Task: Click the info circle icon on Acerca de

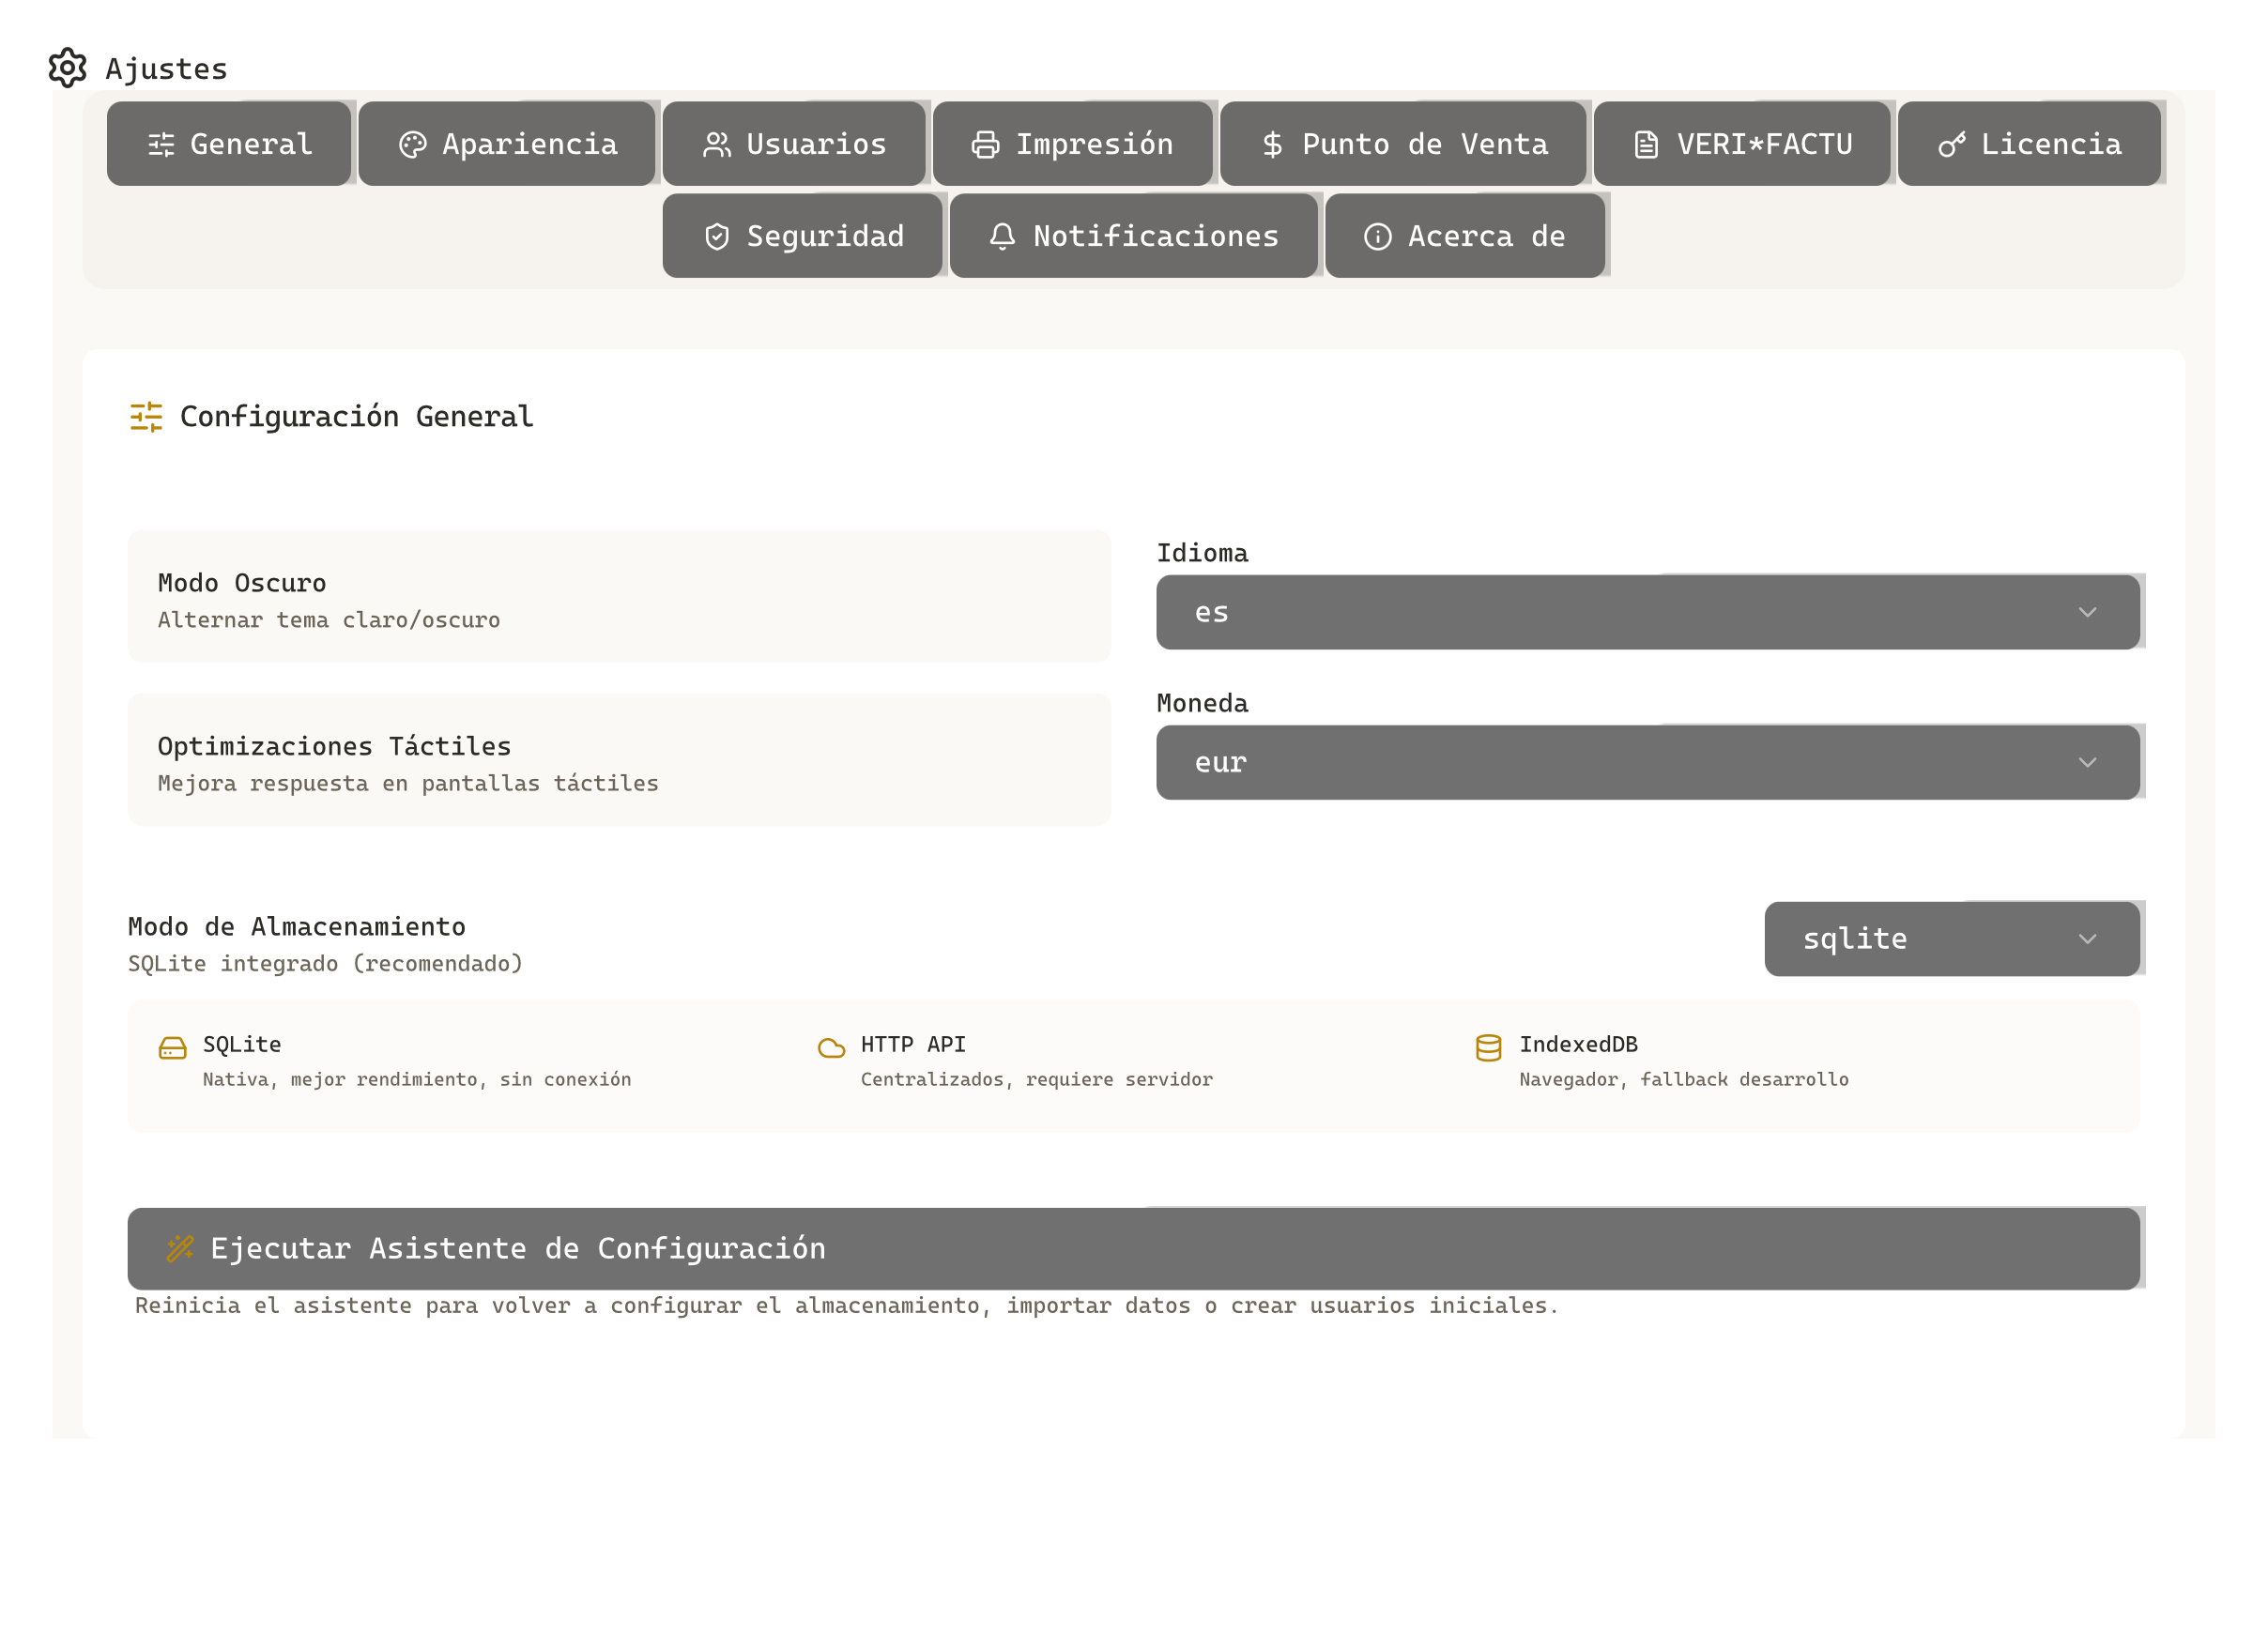Action: pos(1377,237)
